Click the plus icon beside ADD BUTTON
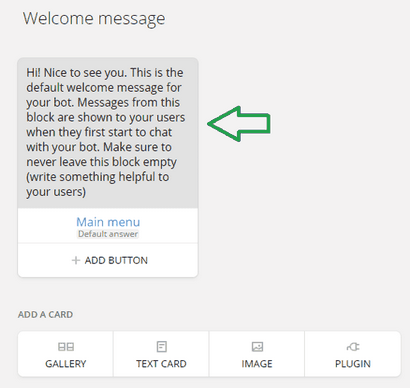Image resolution: width=410 pixels, height=388 pixels. (x=76, y=260)
